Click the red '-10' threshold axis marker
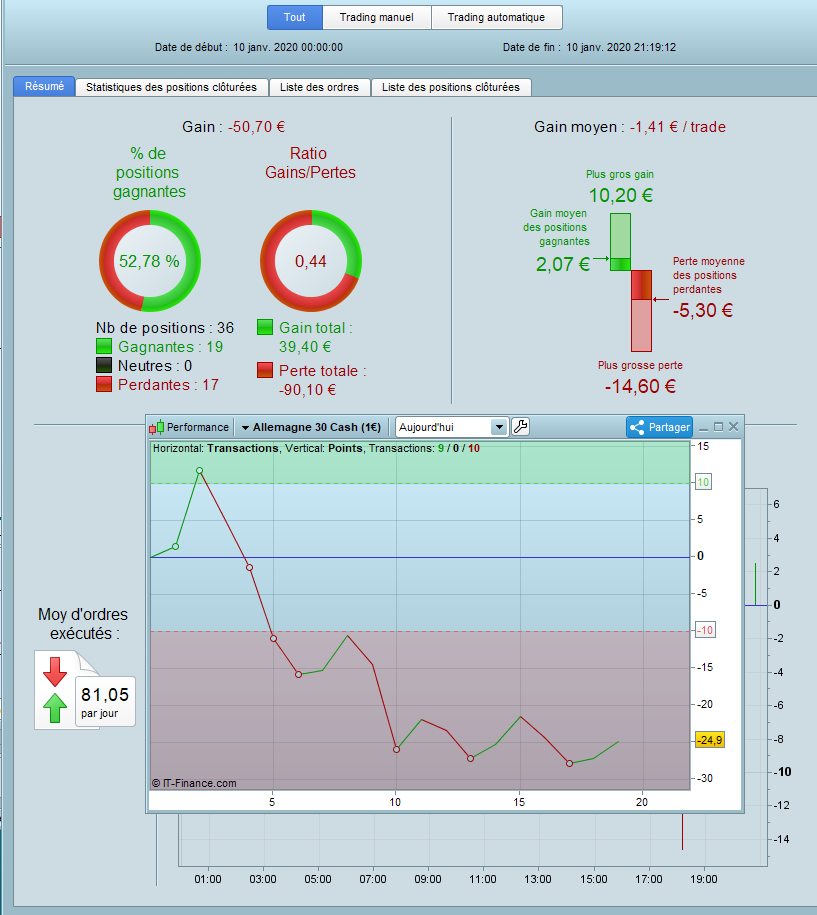This screenshot has width=817, height=915. point(705,630)
